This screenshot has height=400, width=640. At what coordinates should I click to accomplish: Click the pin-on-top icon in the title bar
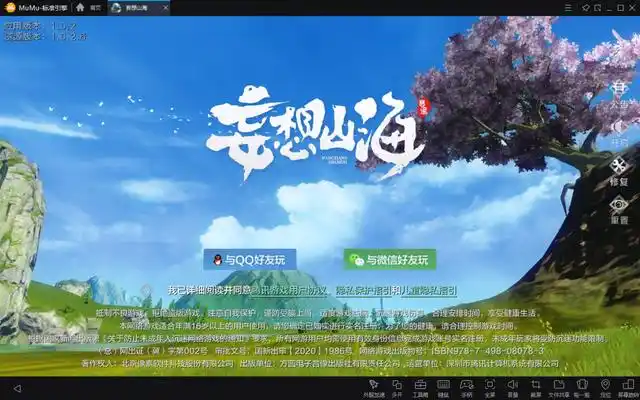[x=586, y=8]
